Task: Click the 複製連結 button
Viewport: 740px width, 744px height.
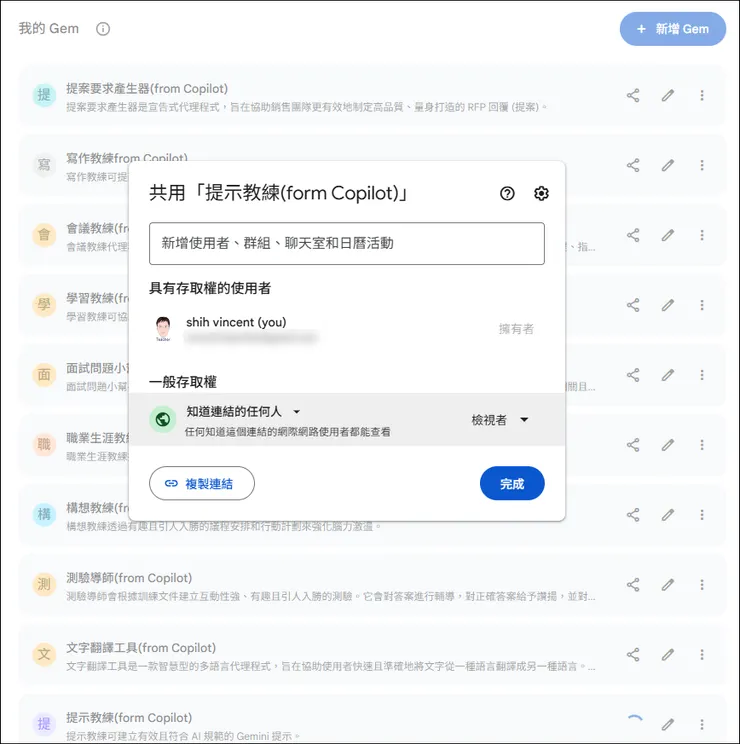Action: pos(202,484)
